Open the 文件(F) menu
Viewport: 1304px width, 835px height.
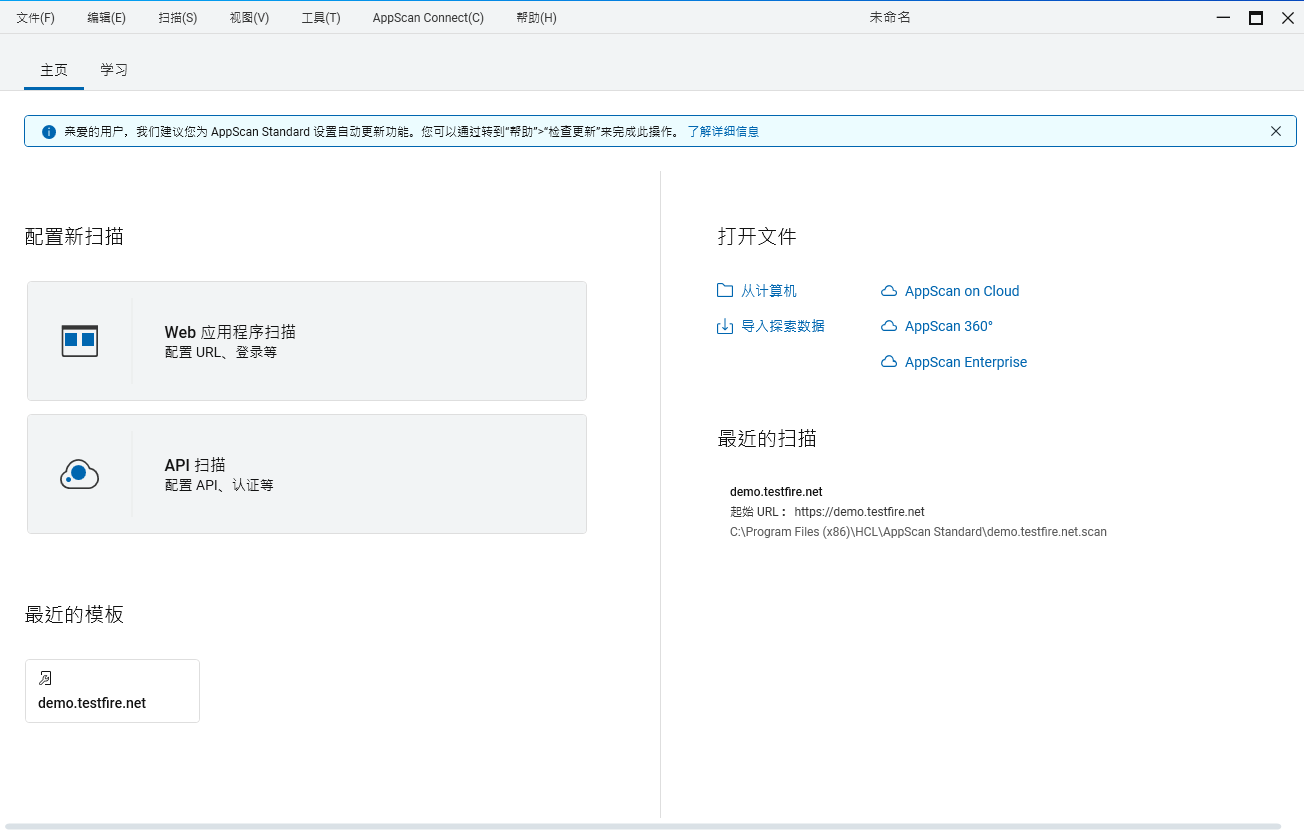point(35,18)
